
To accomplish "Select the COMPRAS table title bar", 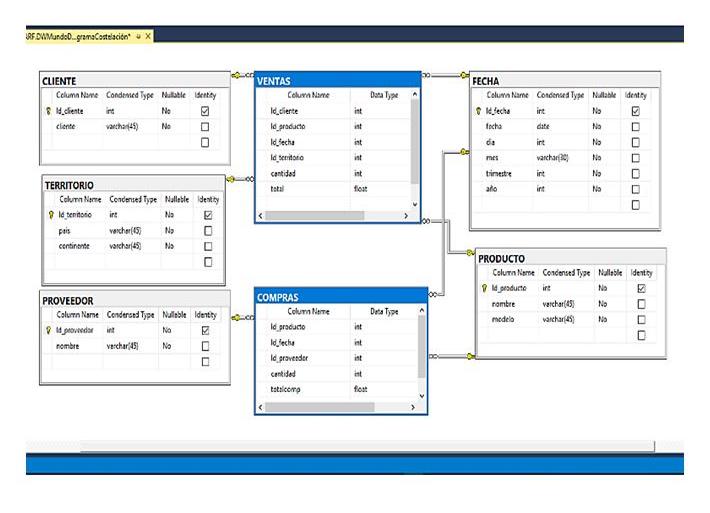I will (341, 297).
